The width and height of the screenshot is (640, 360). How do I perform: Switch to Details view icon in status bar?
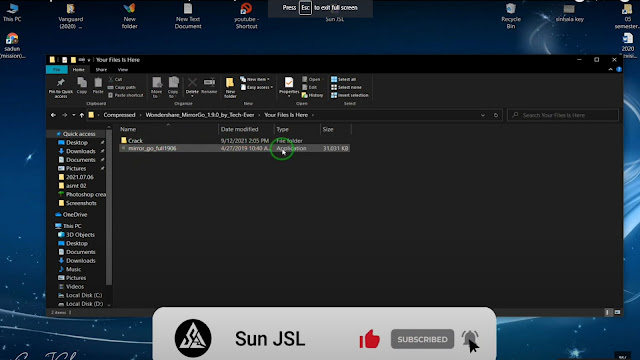click(x=608, y=312)
